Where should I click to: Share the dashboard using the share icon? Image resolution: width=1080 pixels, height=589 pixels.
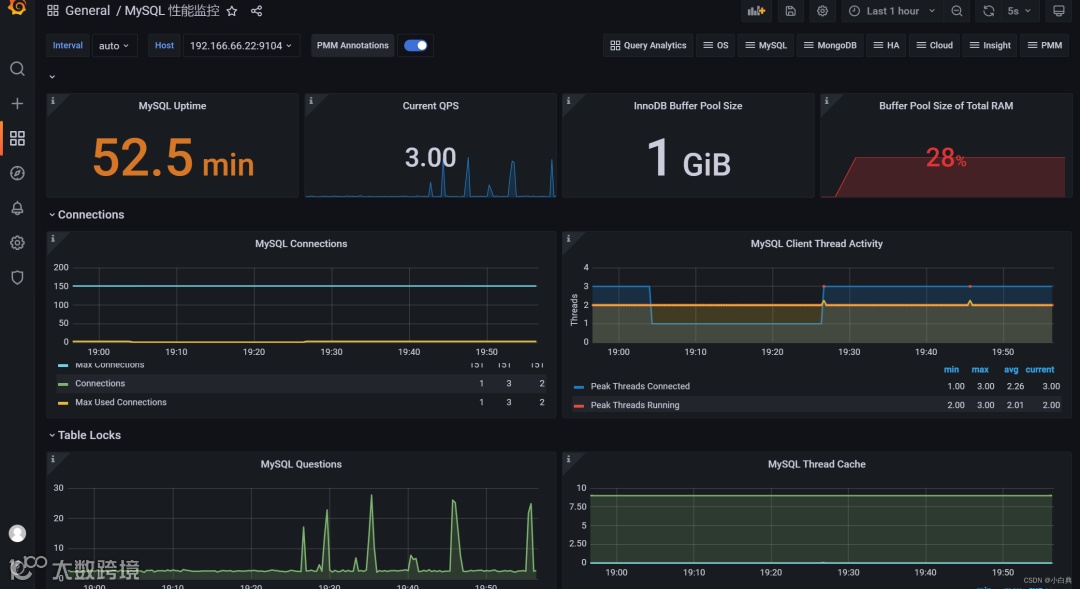click(x=256, y=11)
